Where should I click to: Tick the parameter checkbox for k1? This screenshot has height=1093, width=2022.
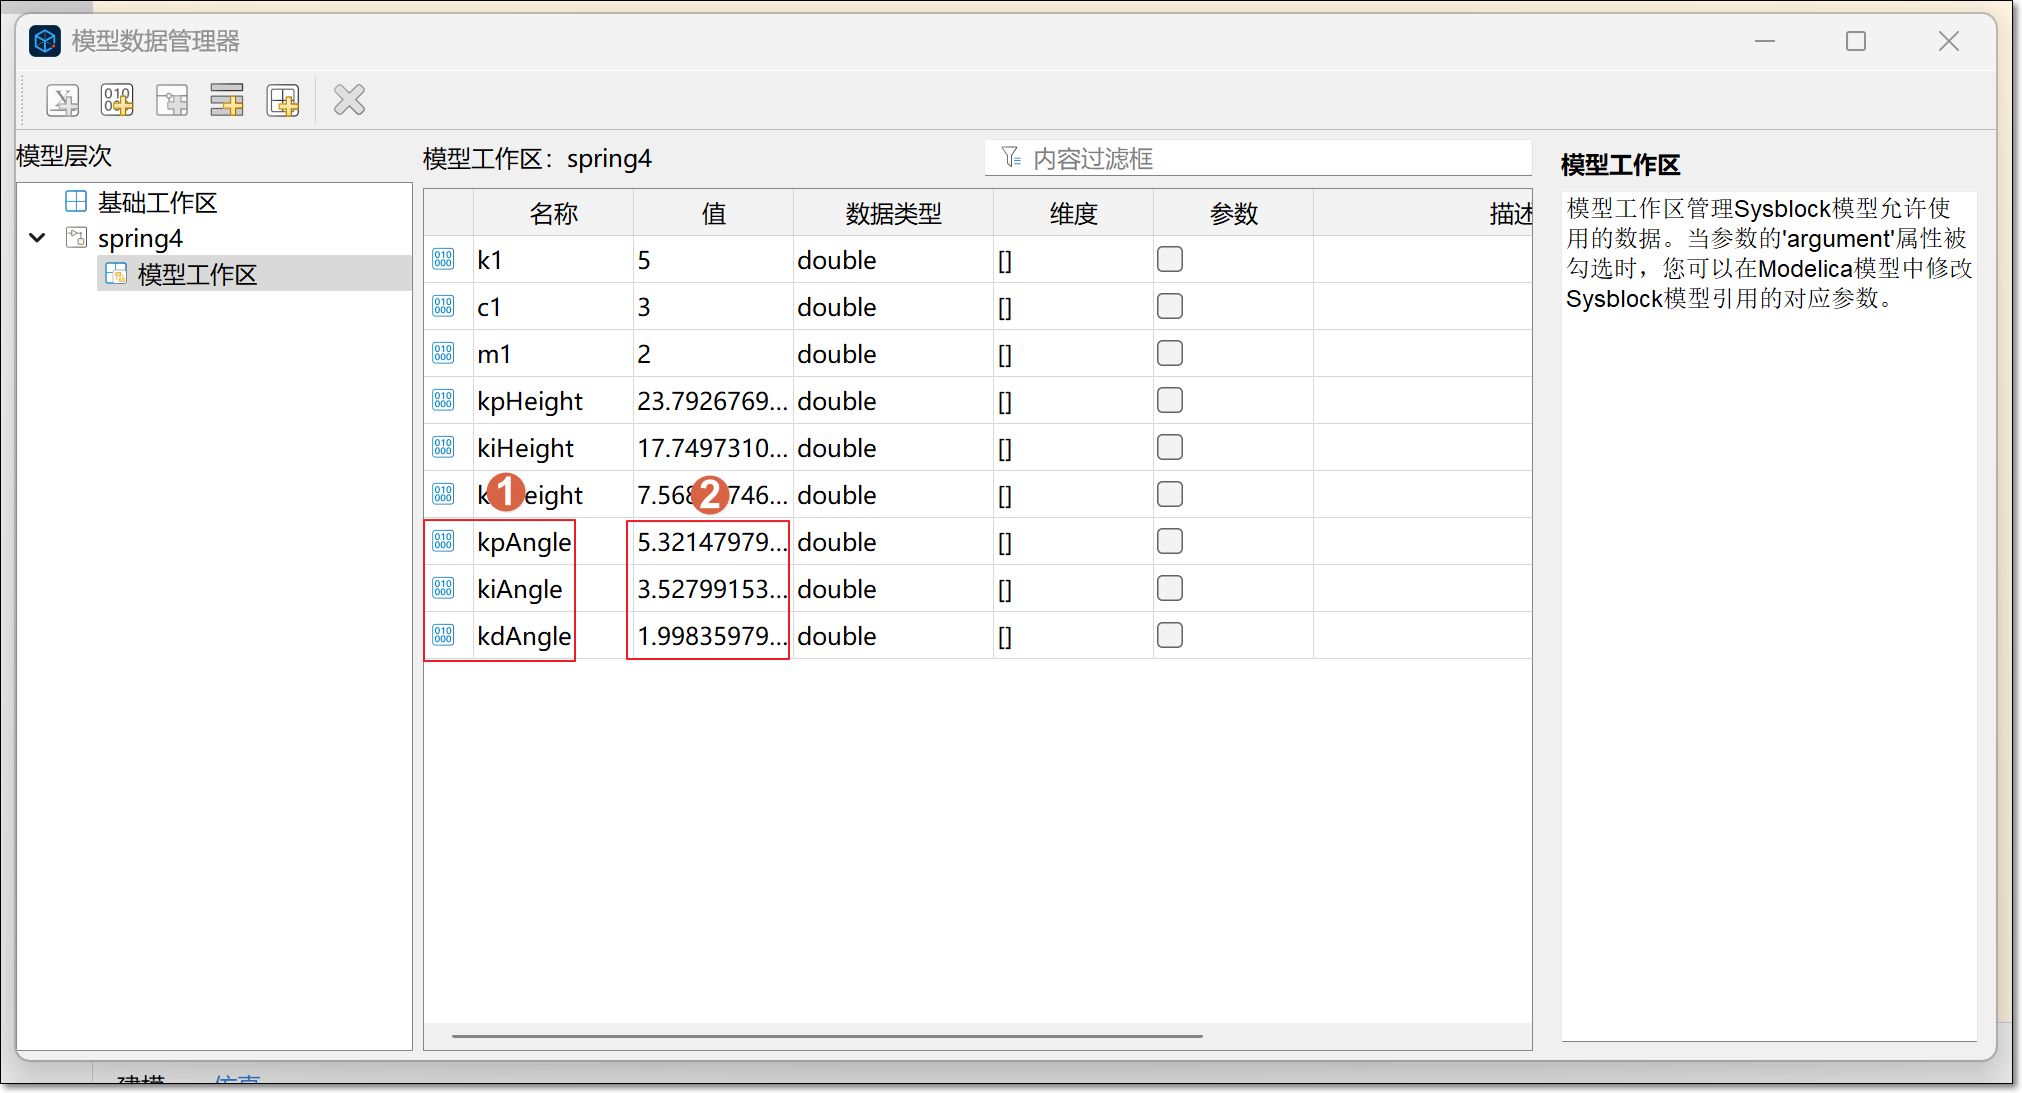tap(1170, 260)
